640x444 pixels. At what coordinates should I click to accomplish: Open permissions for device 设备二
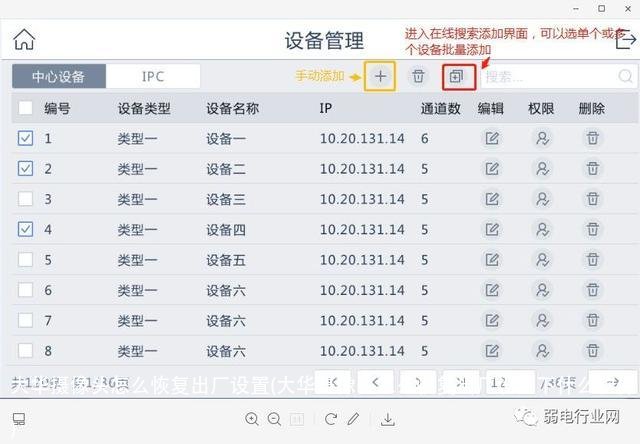[x=542, y=169]
